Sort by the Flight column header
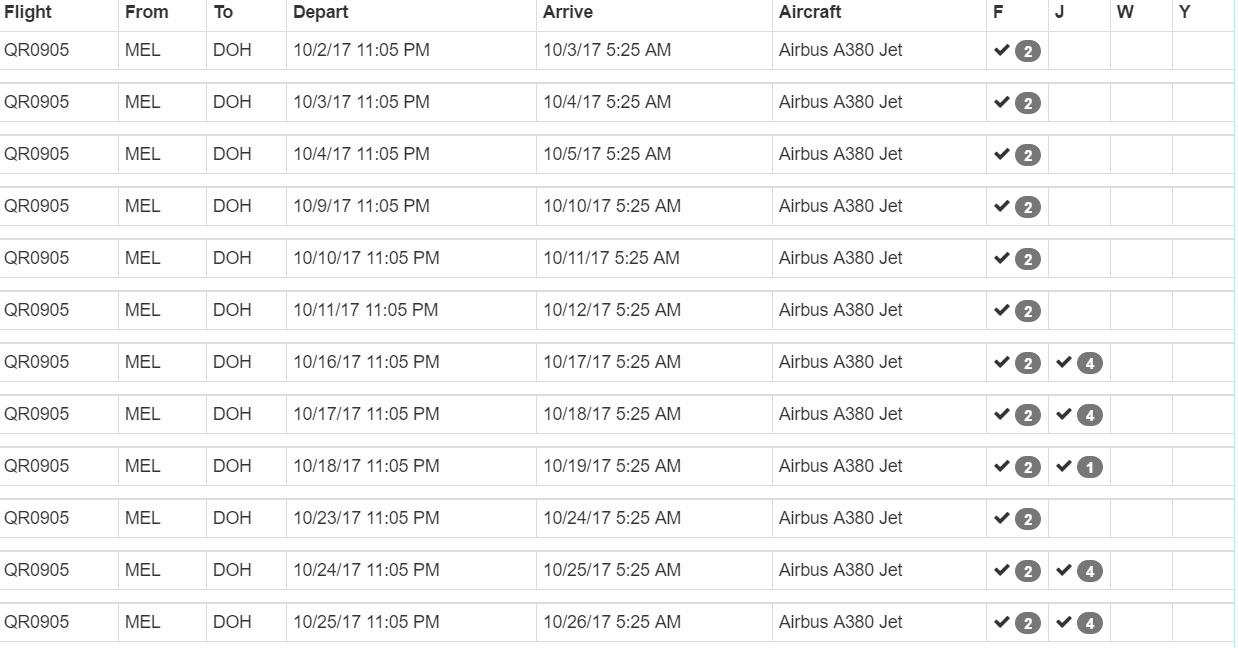1239x648 pixels. (x=28, y=12)
